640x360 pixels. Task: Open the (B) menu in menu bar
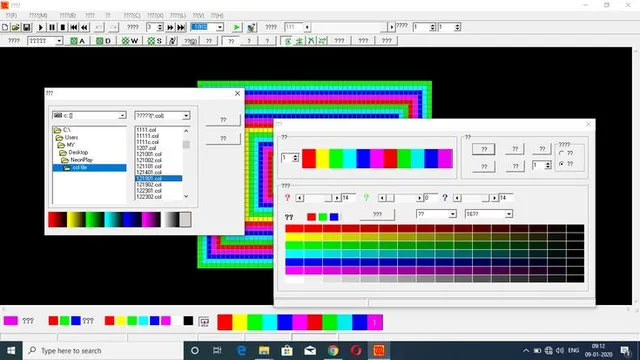pos(68,16)
